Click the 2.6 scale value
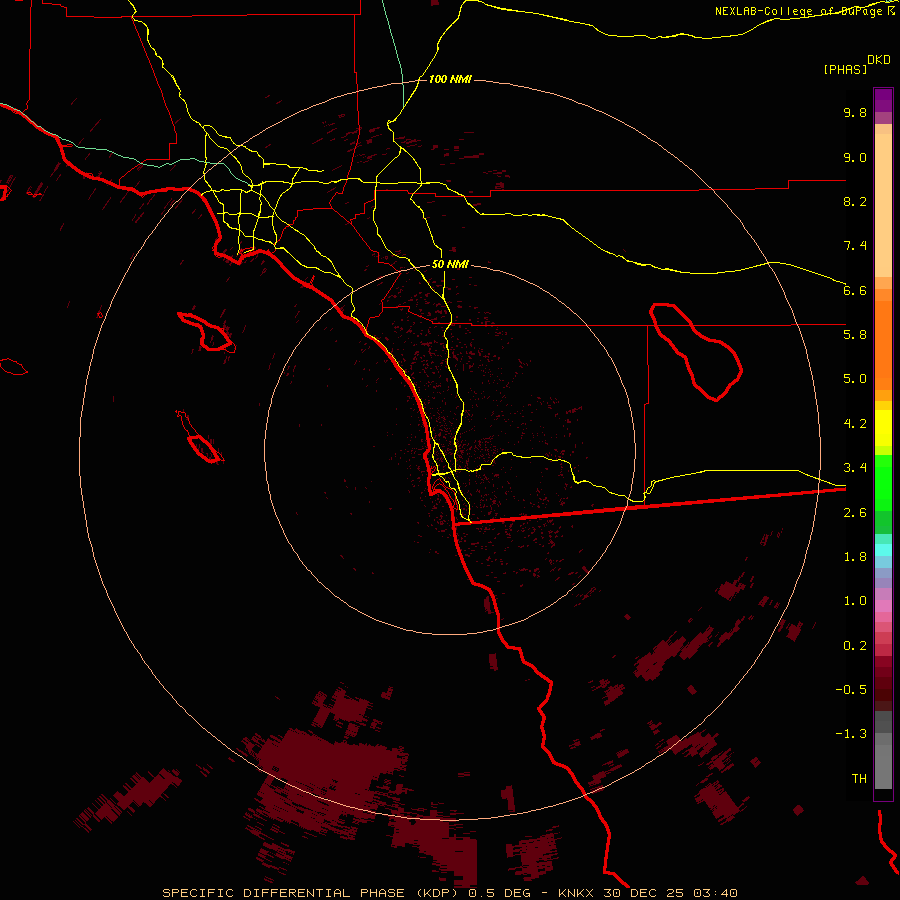The width and height of the screenshot is (900, 900). coord(855,513)
